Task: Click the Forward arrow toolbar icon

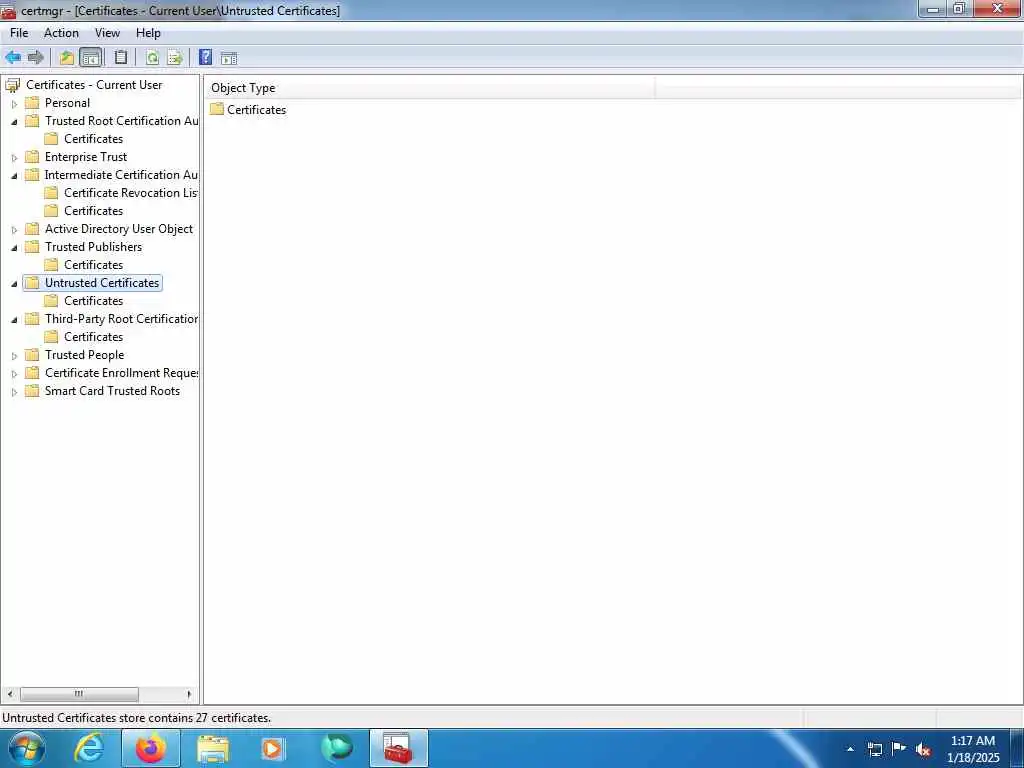Action: tap(36, 57)
